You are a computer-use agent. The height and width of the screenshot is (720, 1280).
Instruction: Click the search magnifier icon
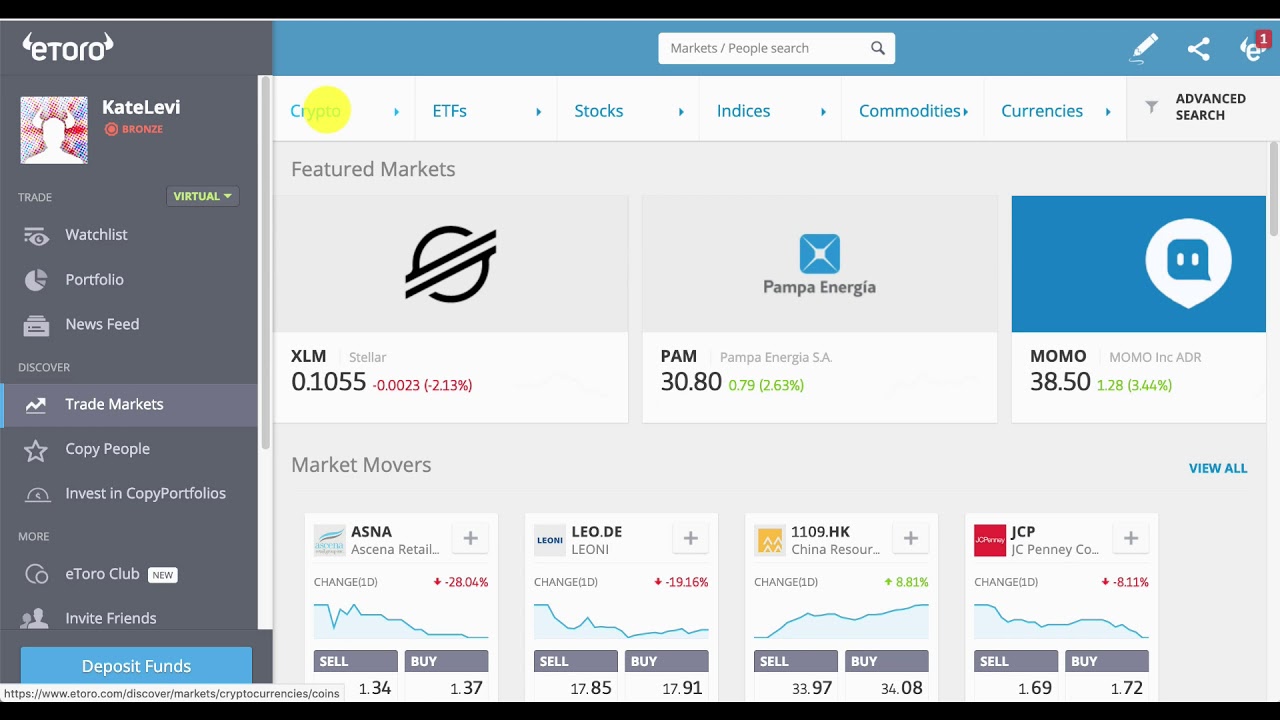pos(878,48)
